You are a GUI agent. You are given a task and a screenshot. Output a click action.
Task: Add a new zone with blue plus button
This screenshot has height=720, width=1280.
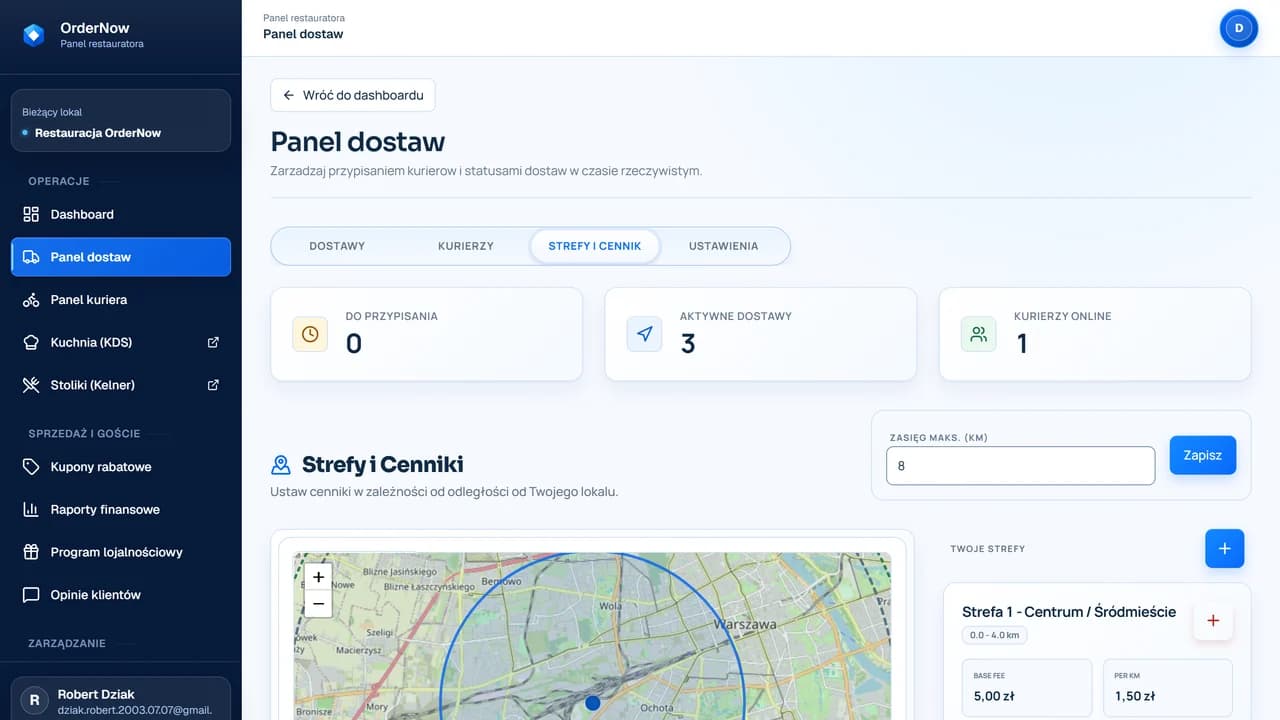[x=1225, y=549]
